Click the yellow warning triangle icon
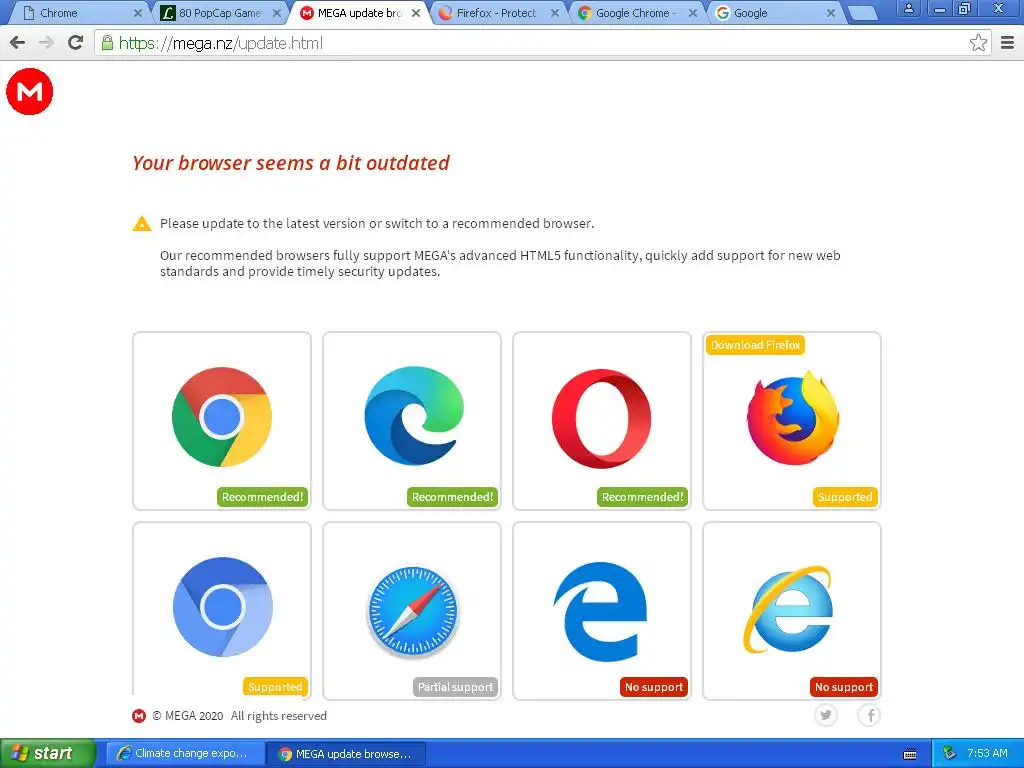1024x768 pixels. coord(142,223)
